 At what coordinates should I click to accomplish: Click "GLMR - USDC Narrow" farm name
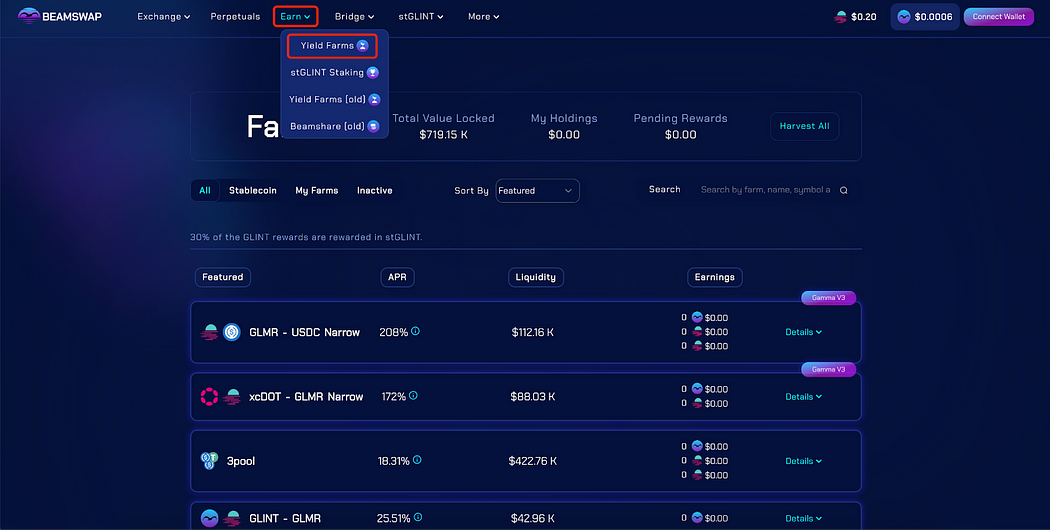(x=305, y=332)
